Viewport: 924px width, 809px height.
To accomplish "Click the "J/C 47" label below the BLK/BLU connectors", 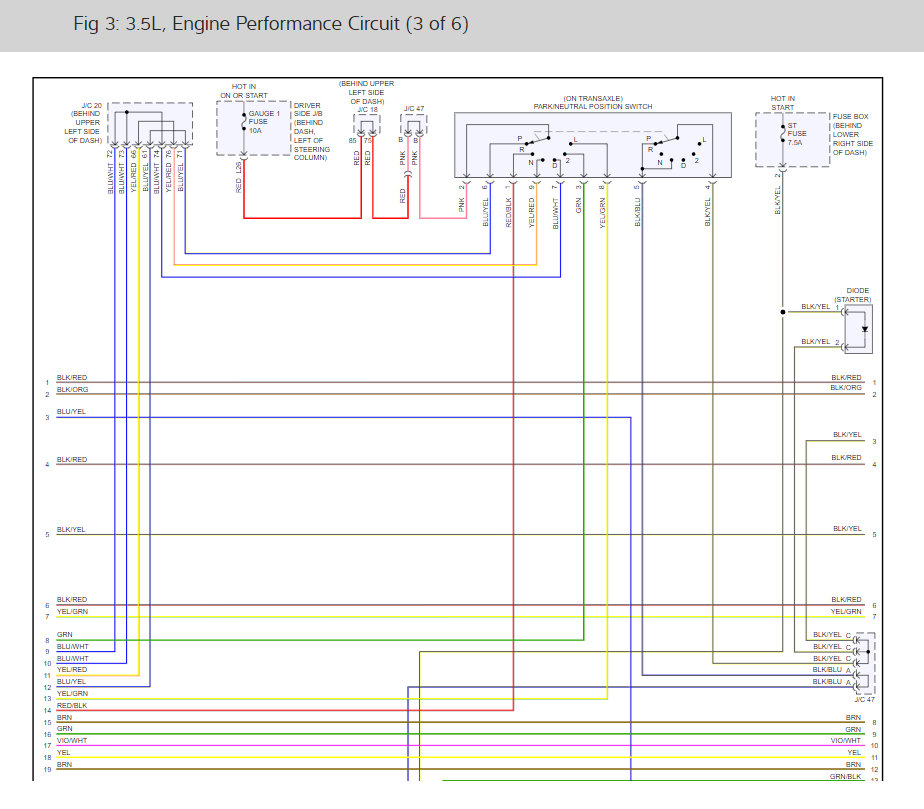I will [864, 699].
